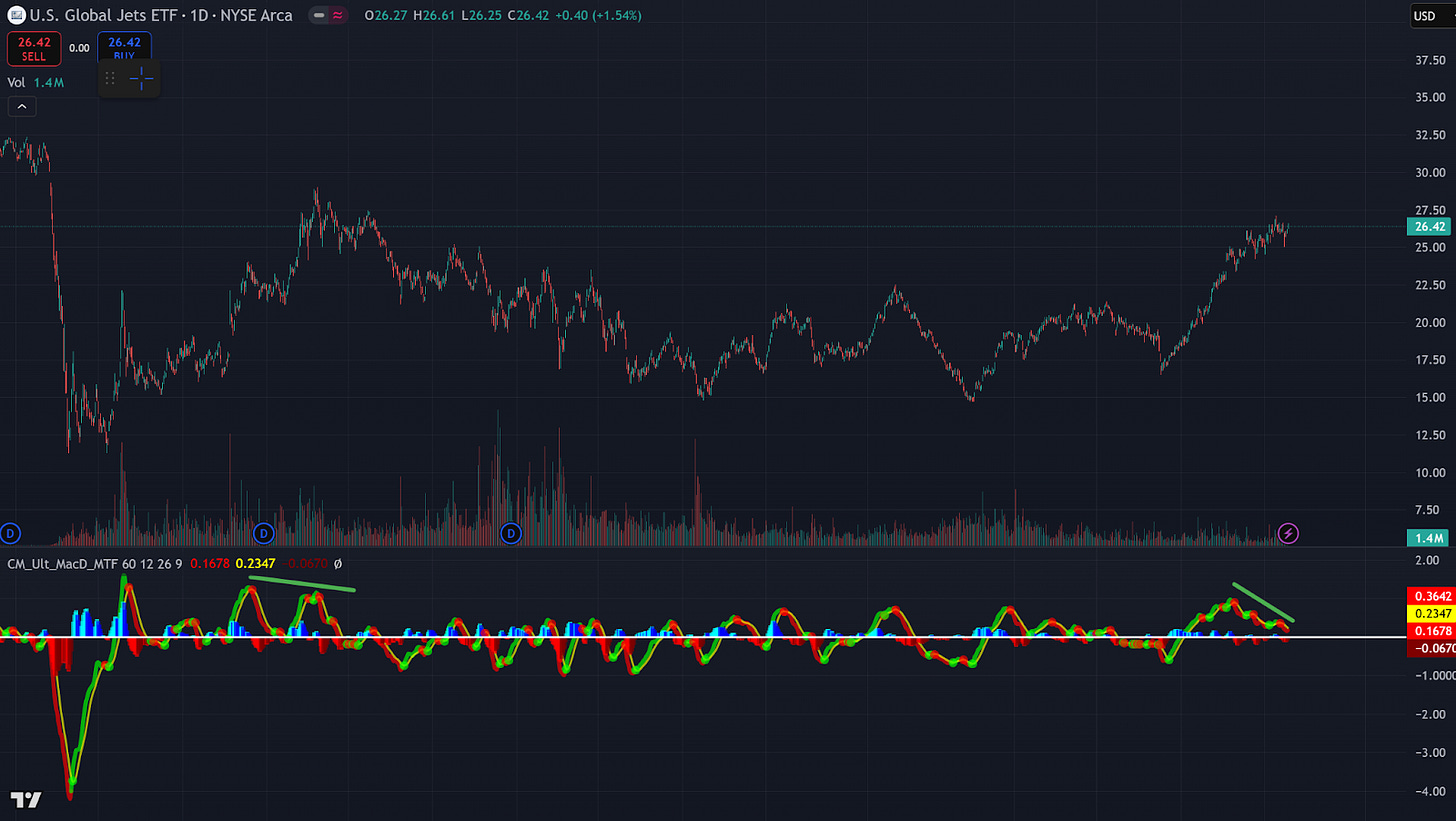Click the 22.50 price axis label

click(x=1429, y=285)
